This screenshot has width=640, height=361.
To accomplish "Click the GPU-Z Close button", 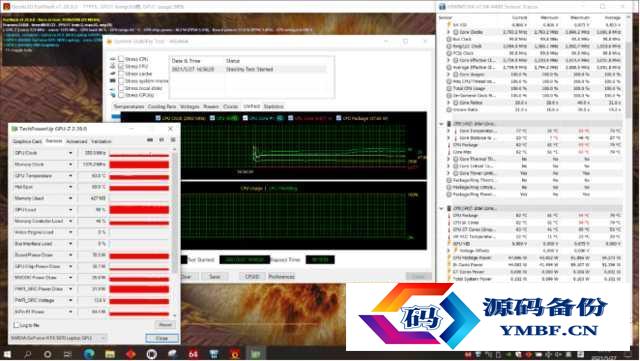I will pos(162,338).
